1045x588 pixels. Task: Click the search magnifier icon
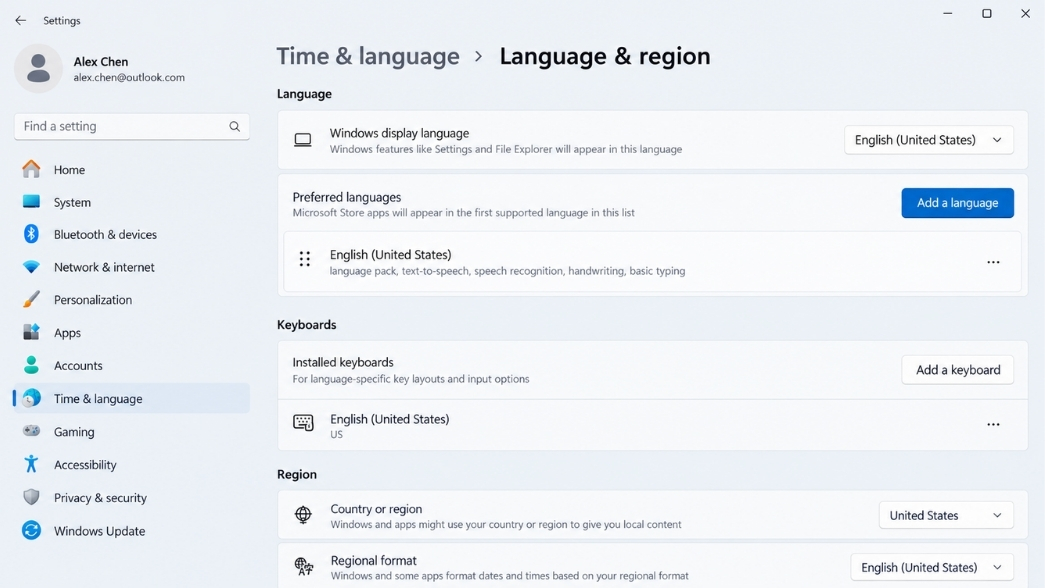[235, 126]
